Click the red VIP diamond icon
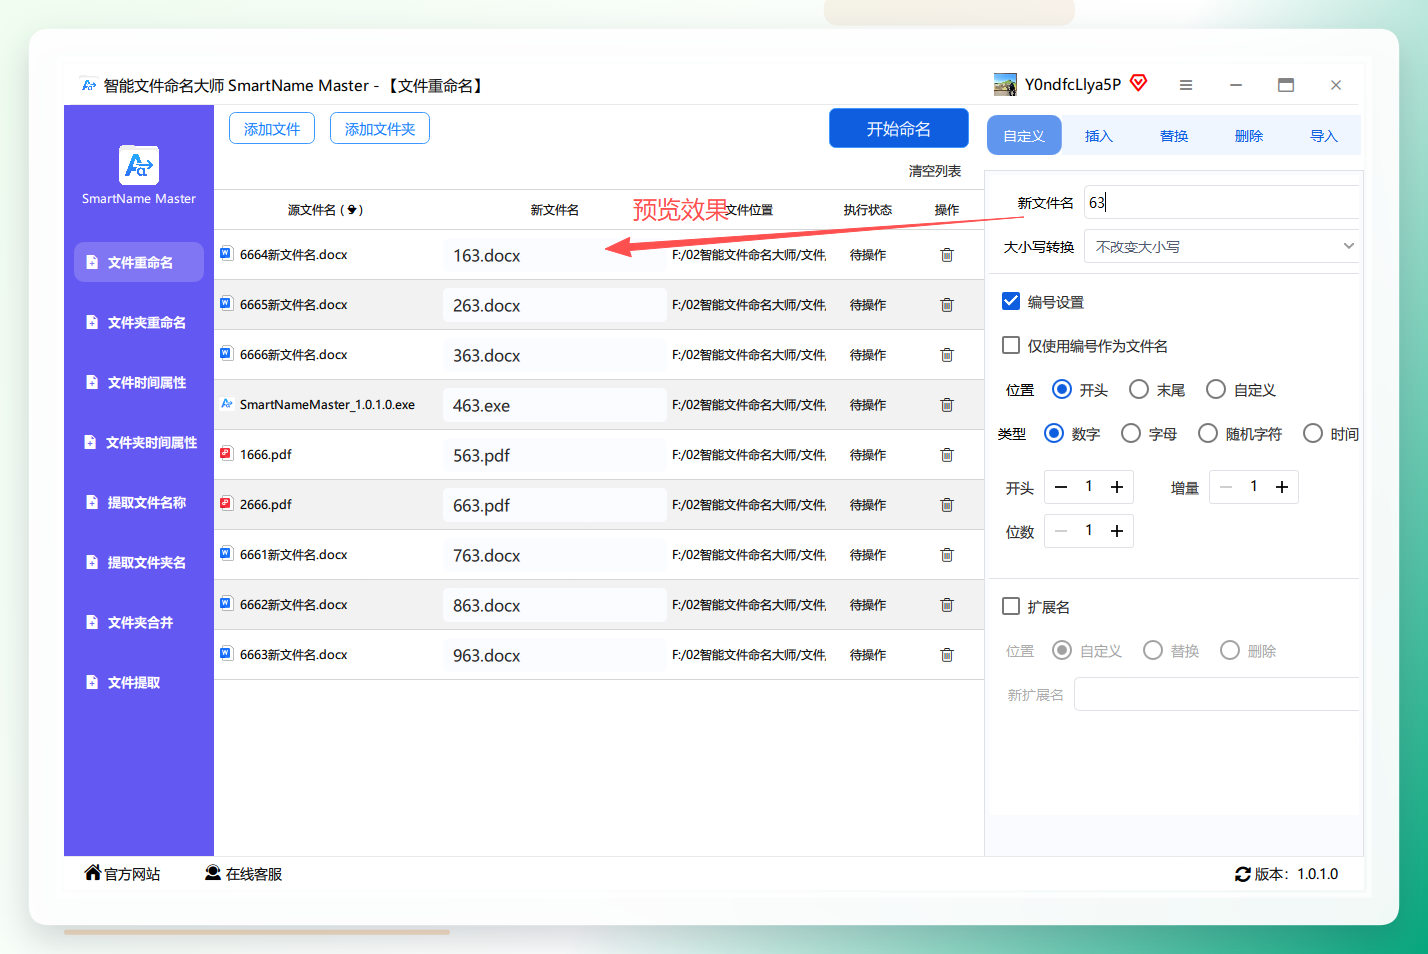This screenshot has height=954, width=1428. pyautogui.click(x=1139, y=83)
